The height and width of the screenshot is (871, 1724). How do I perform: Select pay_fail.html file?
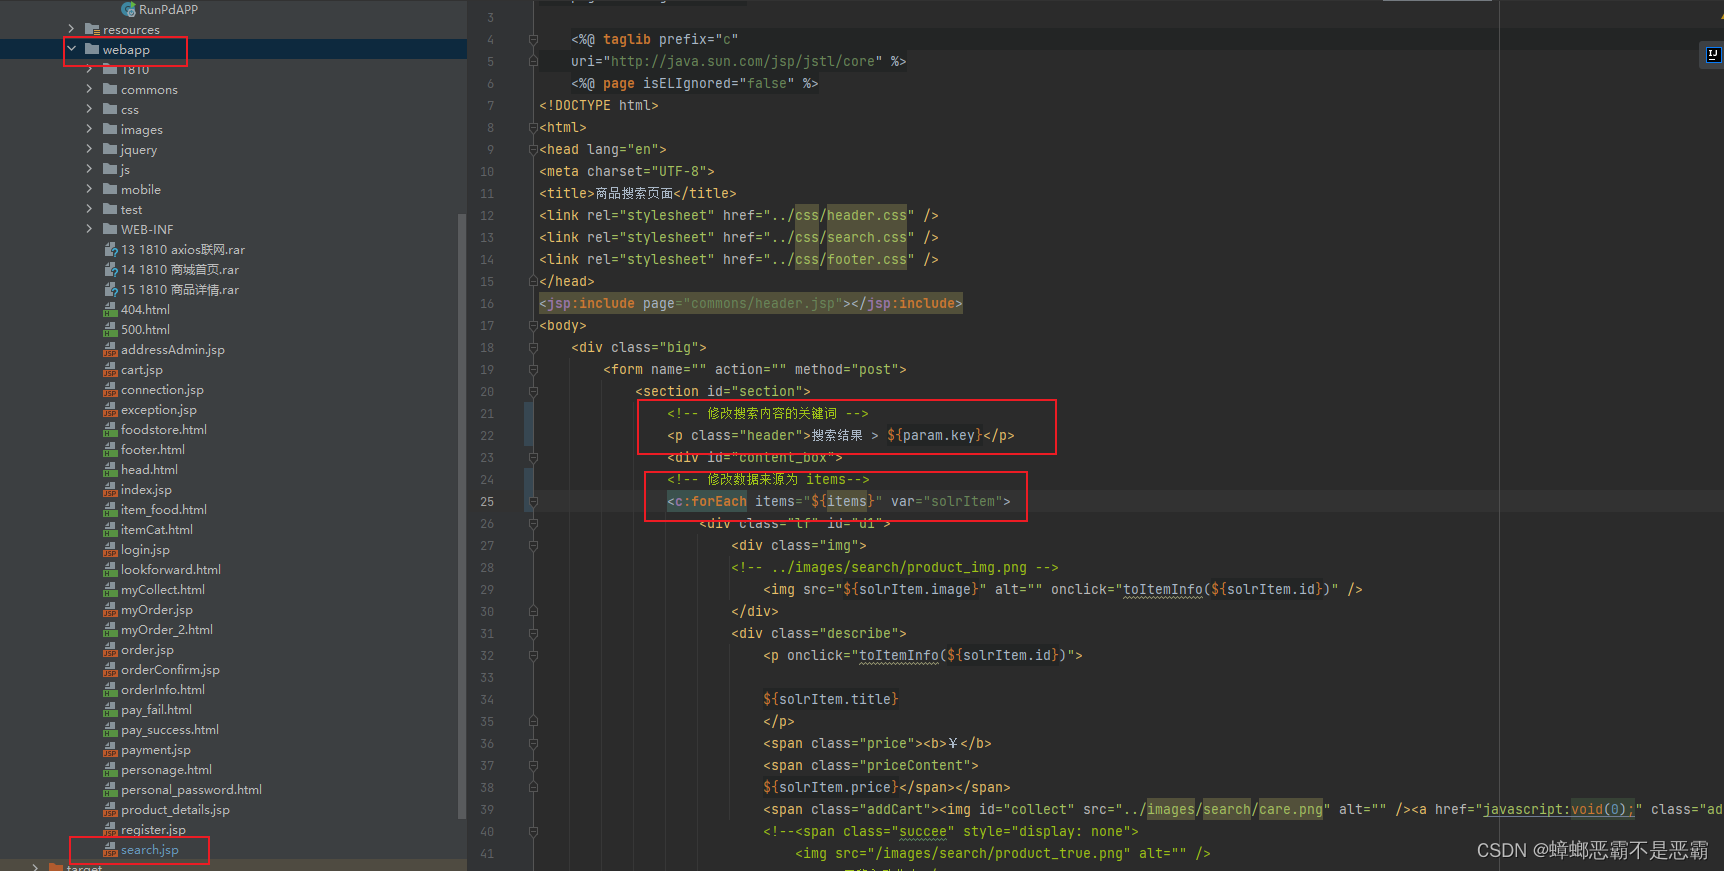[156, 709]
